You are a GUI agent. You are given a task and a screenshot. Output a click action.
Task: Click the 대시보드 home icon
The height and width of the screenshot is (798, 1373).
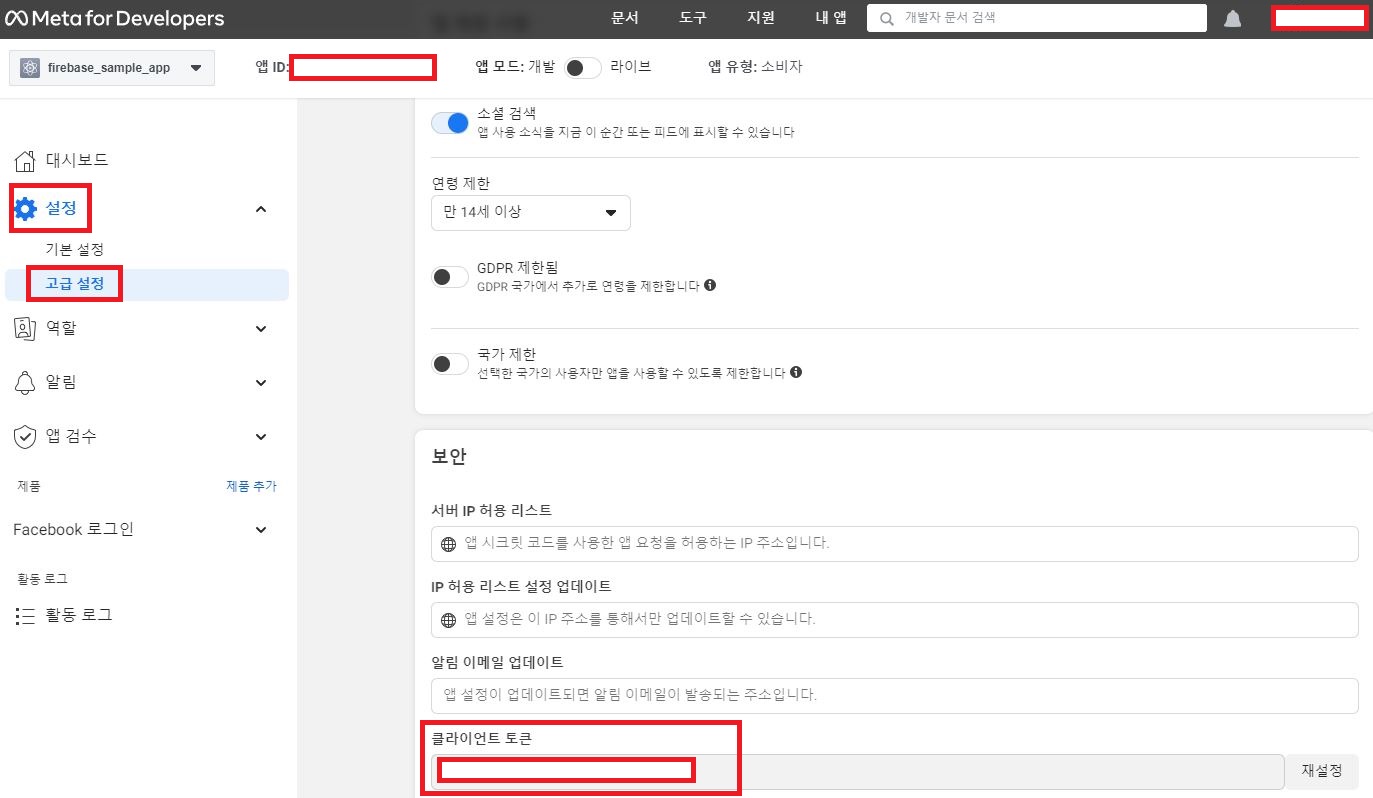pyautogui.click(x=26, y=160)
